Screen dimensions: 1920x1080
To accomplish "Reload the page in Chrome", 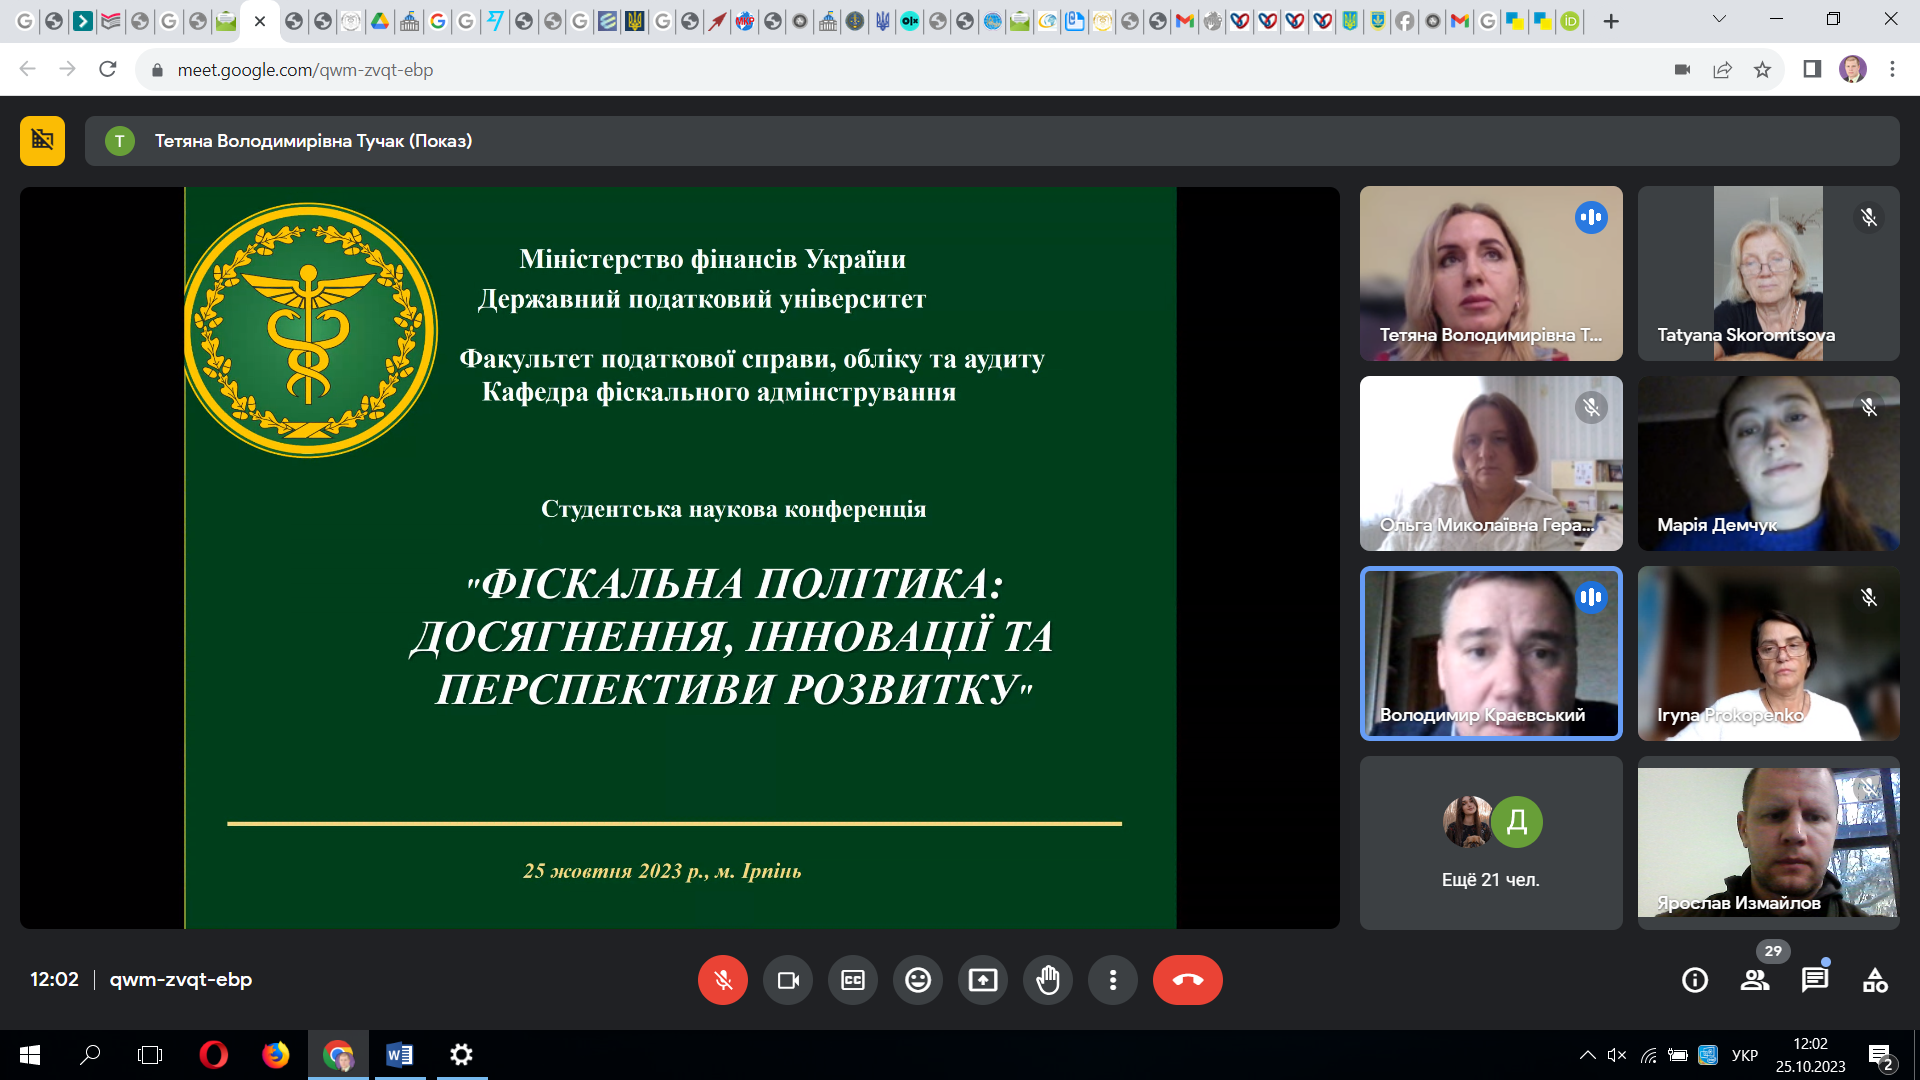I will point(108,69).
